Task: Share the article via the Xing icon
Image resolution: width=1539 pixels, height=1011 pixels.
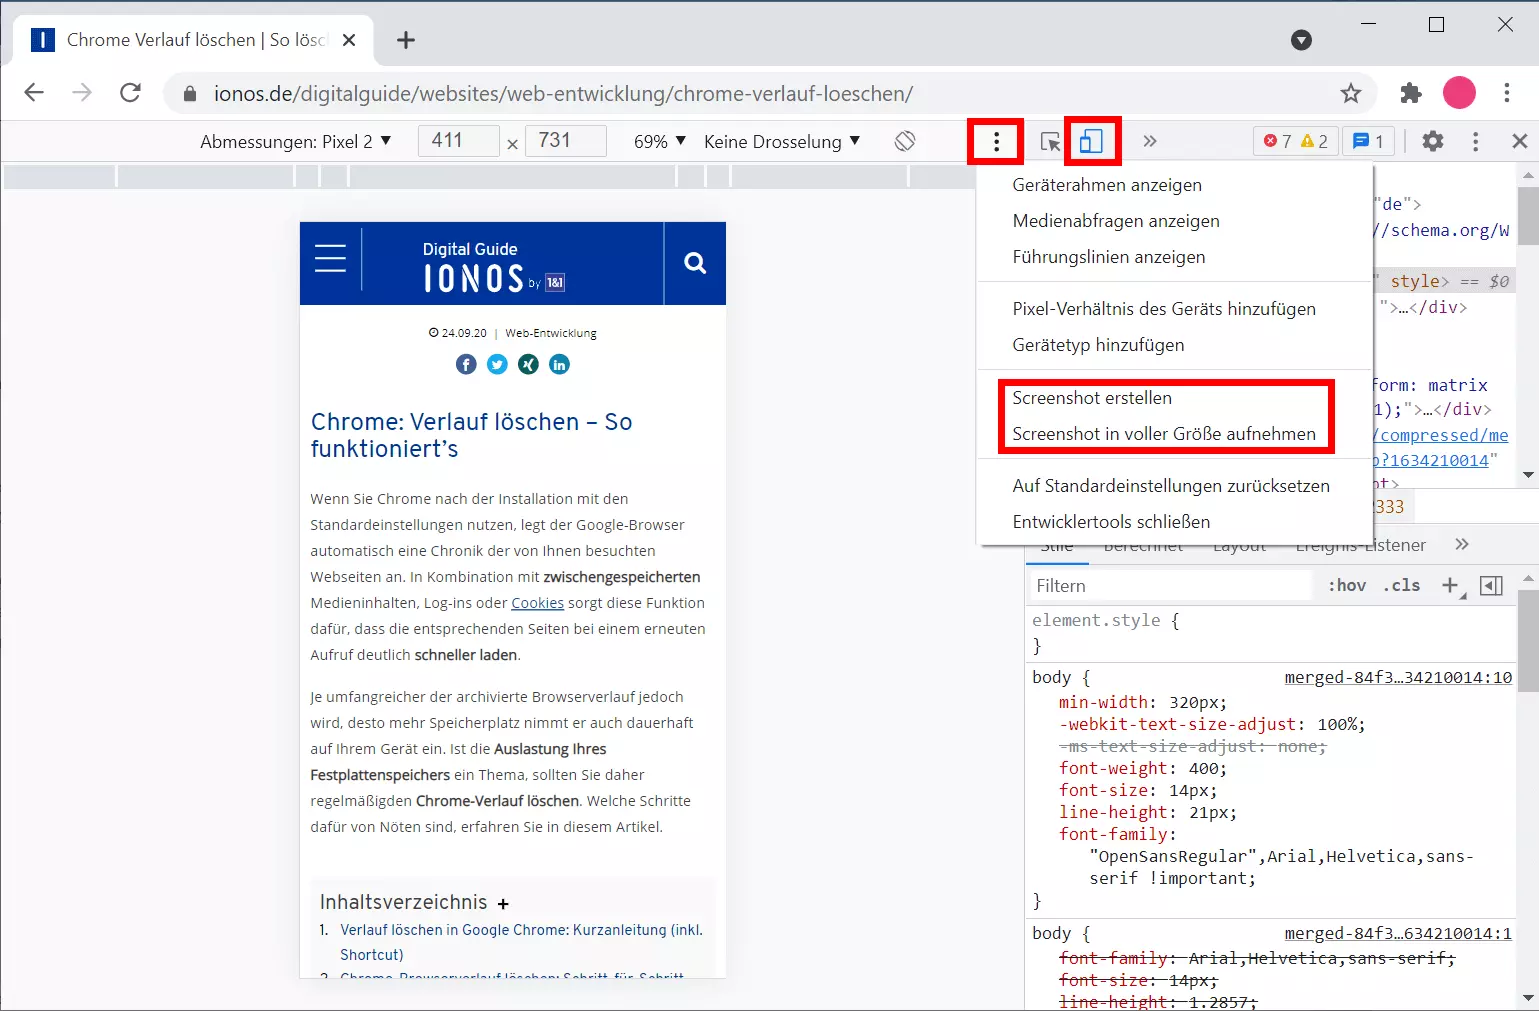Action: (528, 365)
